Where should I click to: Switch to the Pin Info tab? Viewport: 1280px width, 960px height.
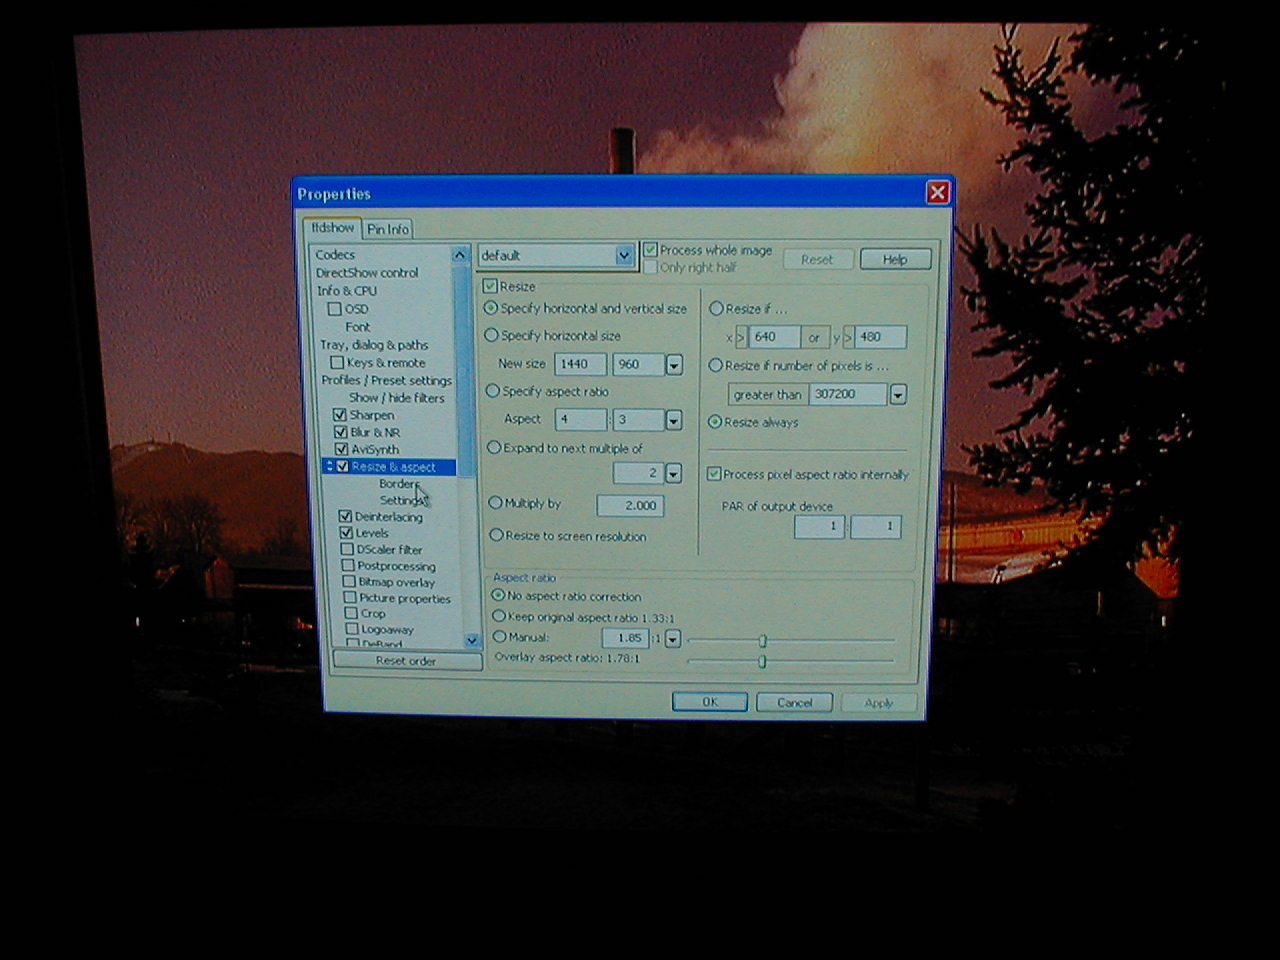388,230
